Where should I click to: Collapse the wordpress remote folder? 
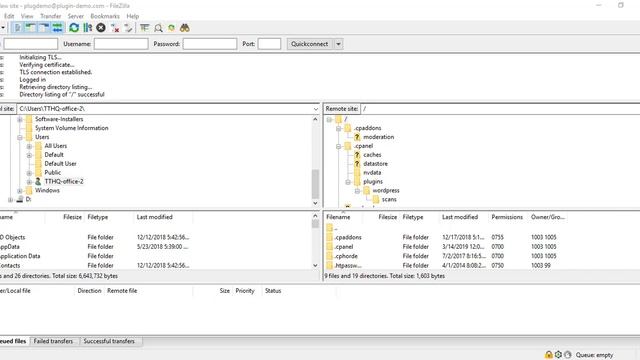[x=357, y=191]
